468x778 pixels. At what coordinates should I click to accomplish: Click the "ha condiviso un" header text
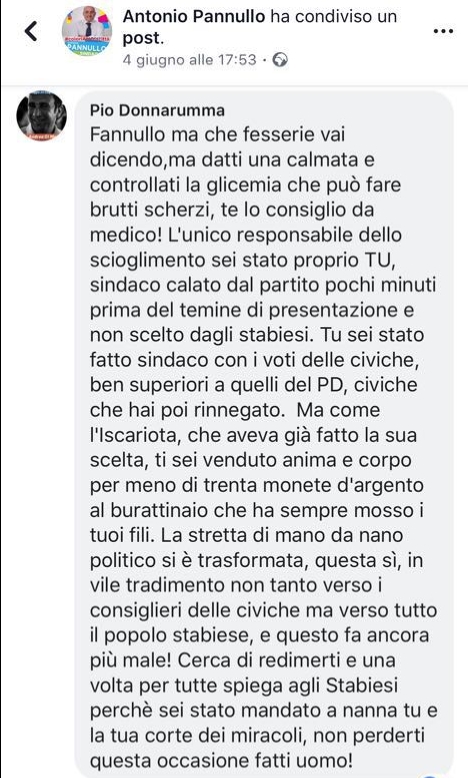coord(334,16)
